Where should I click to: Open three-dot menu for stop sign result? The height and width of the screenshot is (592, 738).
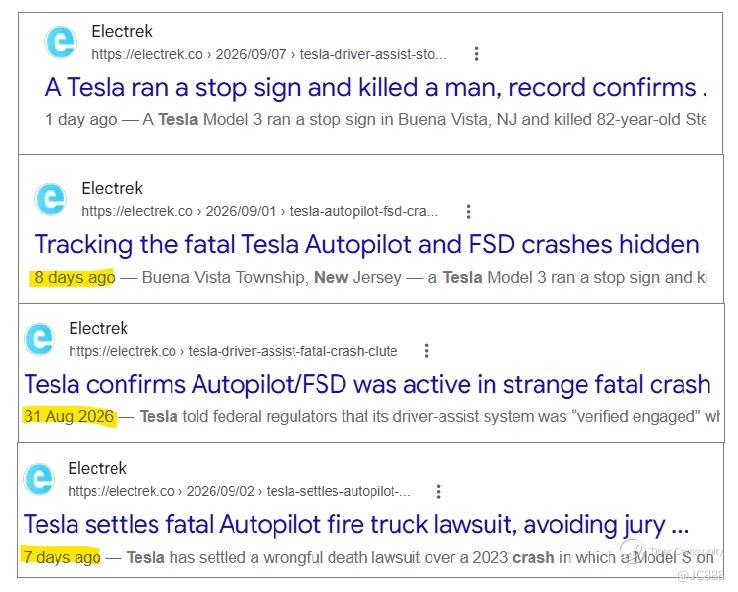pyautogui.click(x=476, y=54)
